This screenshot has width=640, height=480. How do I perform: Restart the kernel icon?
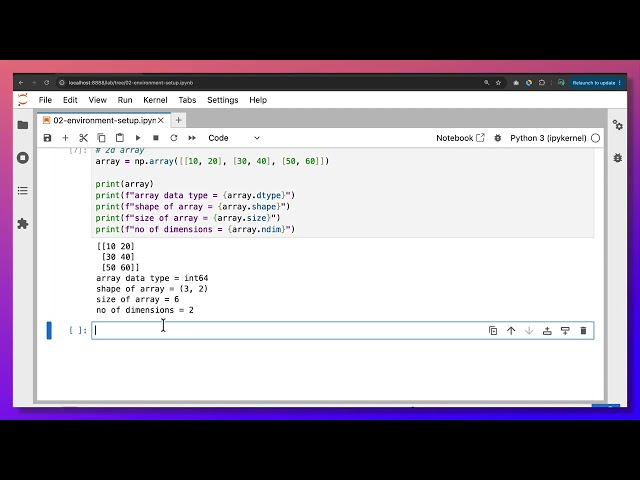174,138
